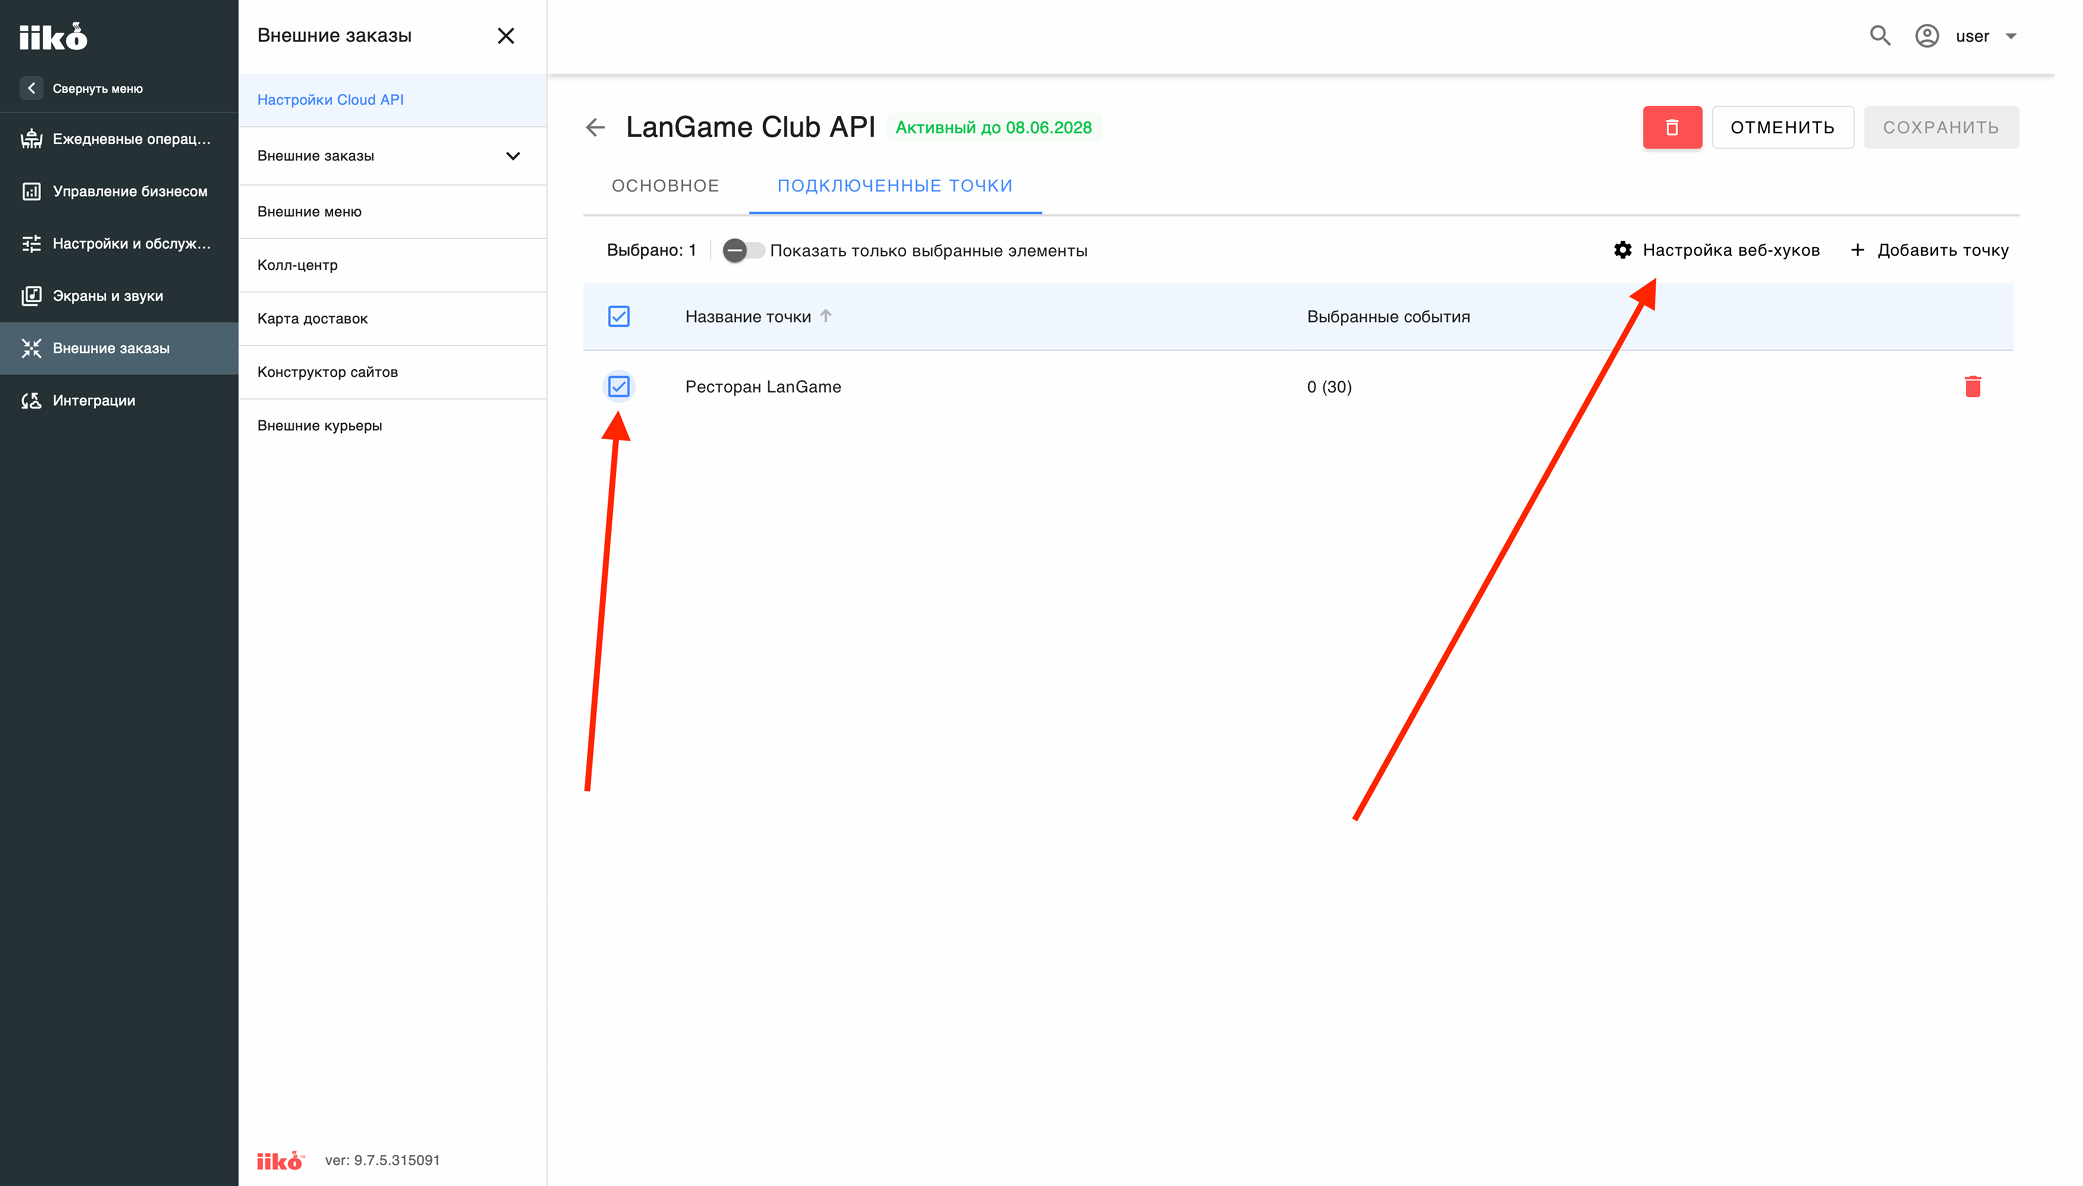Collapse the menu via Свернуть меню
The image size is (2083, 1186).
[x=83, y=88]
